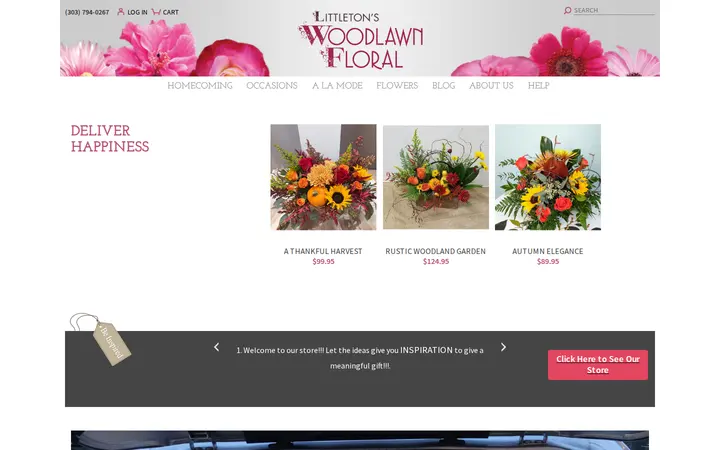This screenshot has width=720, height=450.
Task: Click the Click Here to See Our Store button
Action: [598, 365]
